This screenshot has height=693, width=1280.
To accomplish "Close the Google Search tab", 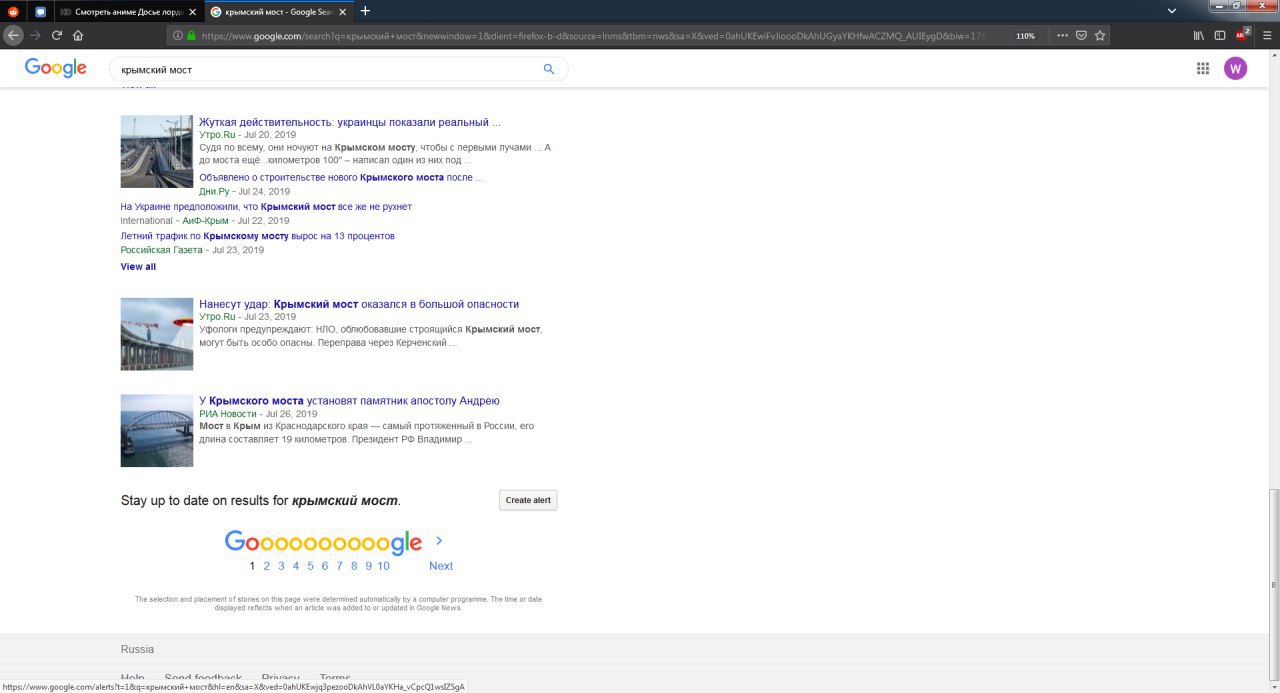I will tap(342, 12).
